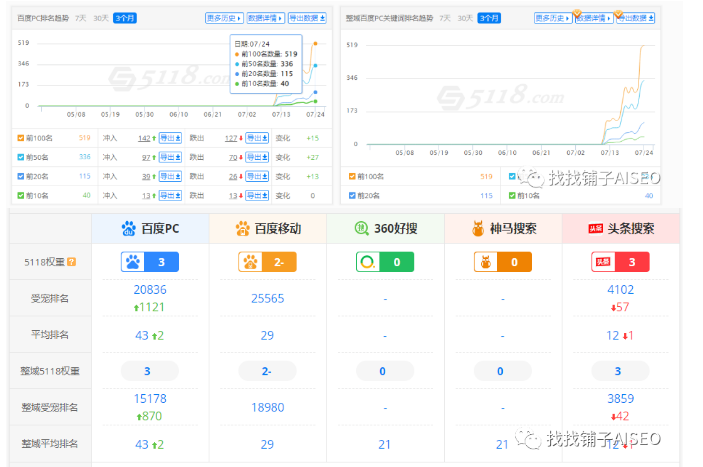Open 数据详情 dropdown in 百度PC排名趋势 panel

(265, 18)
